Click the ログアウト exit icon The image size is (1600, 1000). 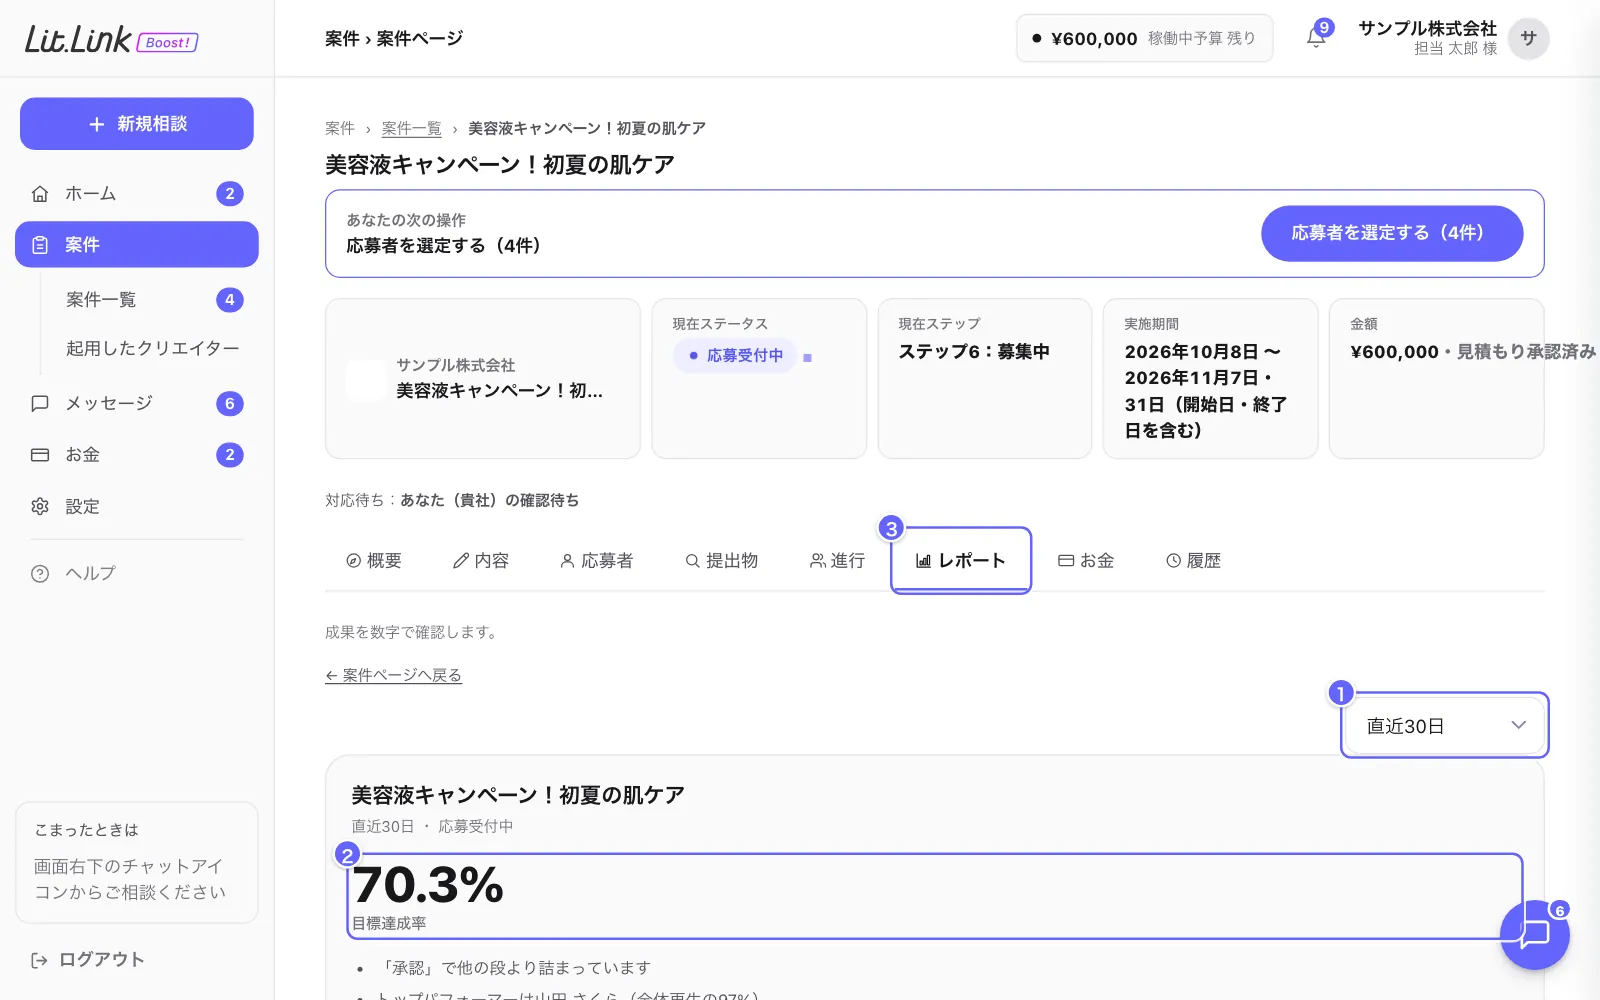coord(40,960)
